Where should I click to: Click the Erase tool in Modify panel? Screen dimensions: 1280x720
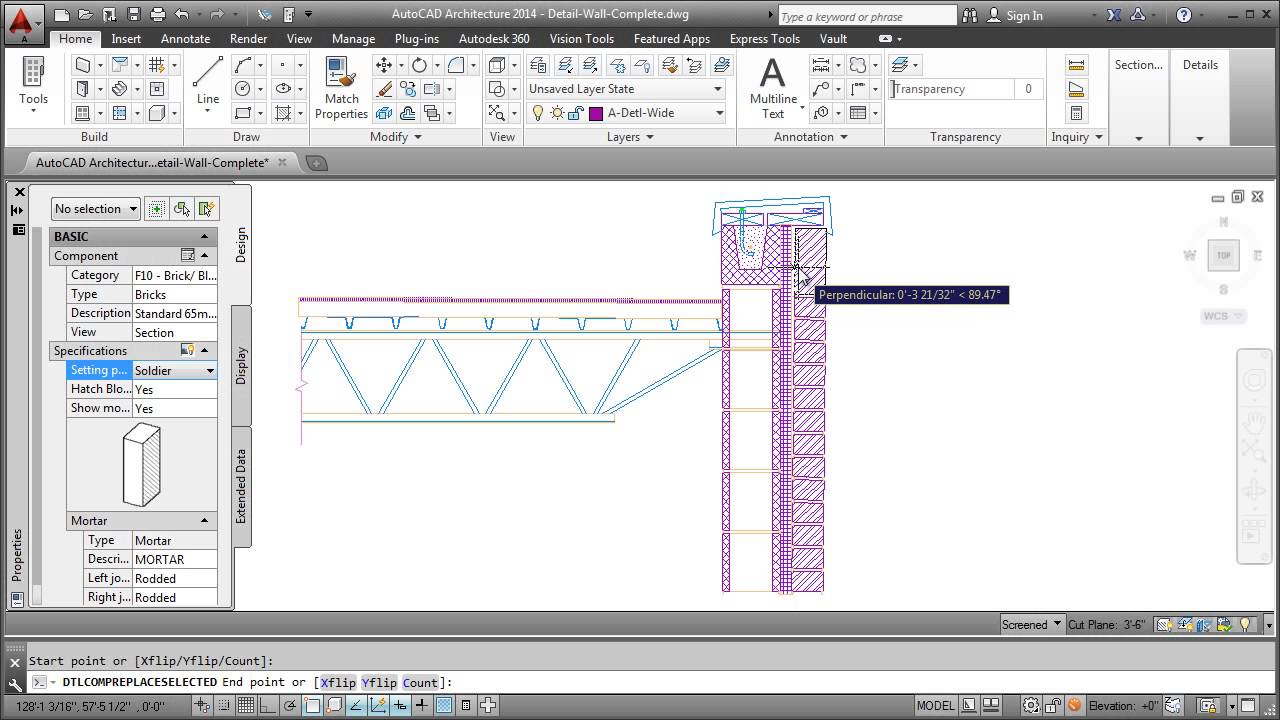pyautogui.click(x=384, y=88)
